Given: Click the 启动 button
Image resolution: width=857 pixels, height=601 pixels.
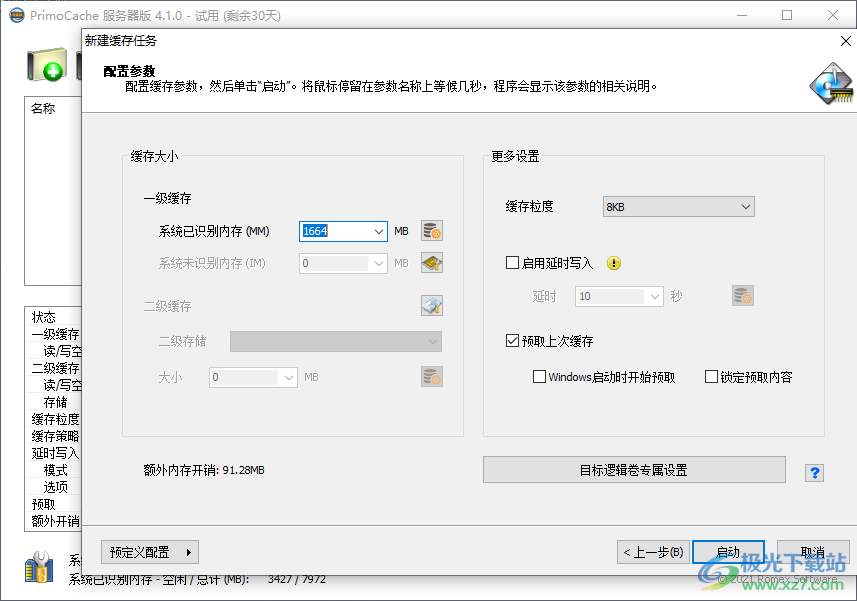Looking at the screenshot, I should click(728, 552).
